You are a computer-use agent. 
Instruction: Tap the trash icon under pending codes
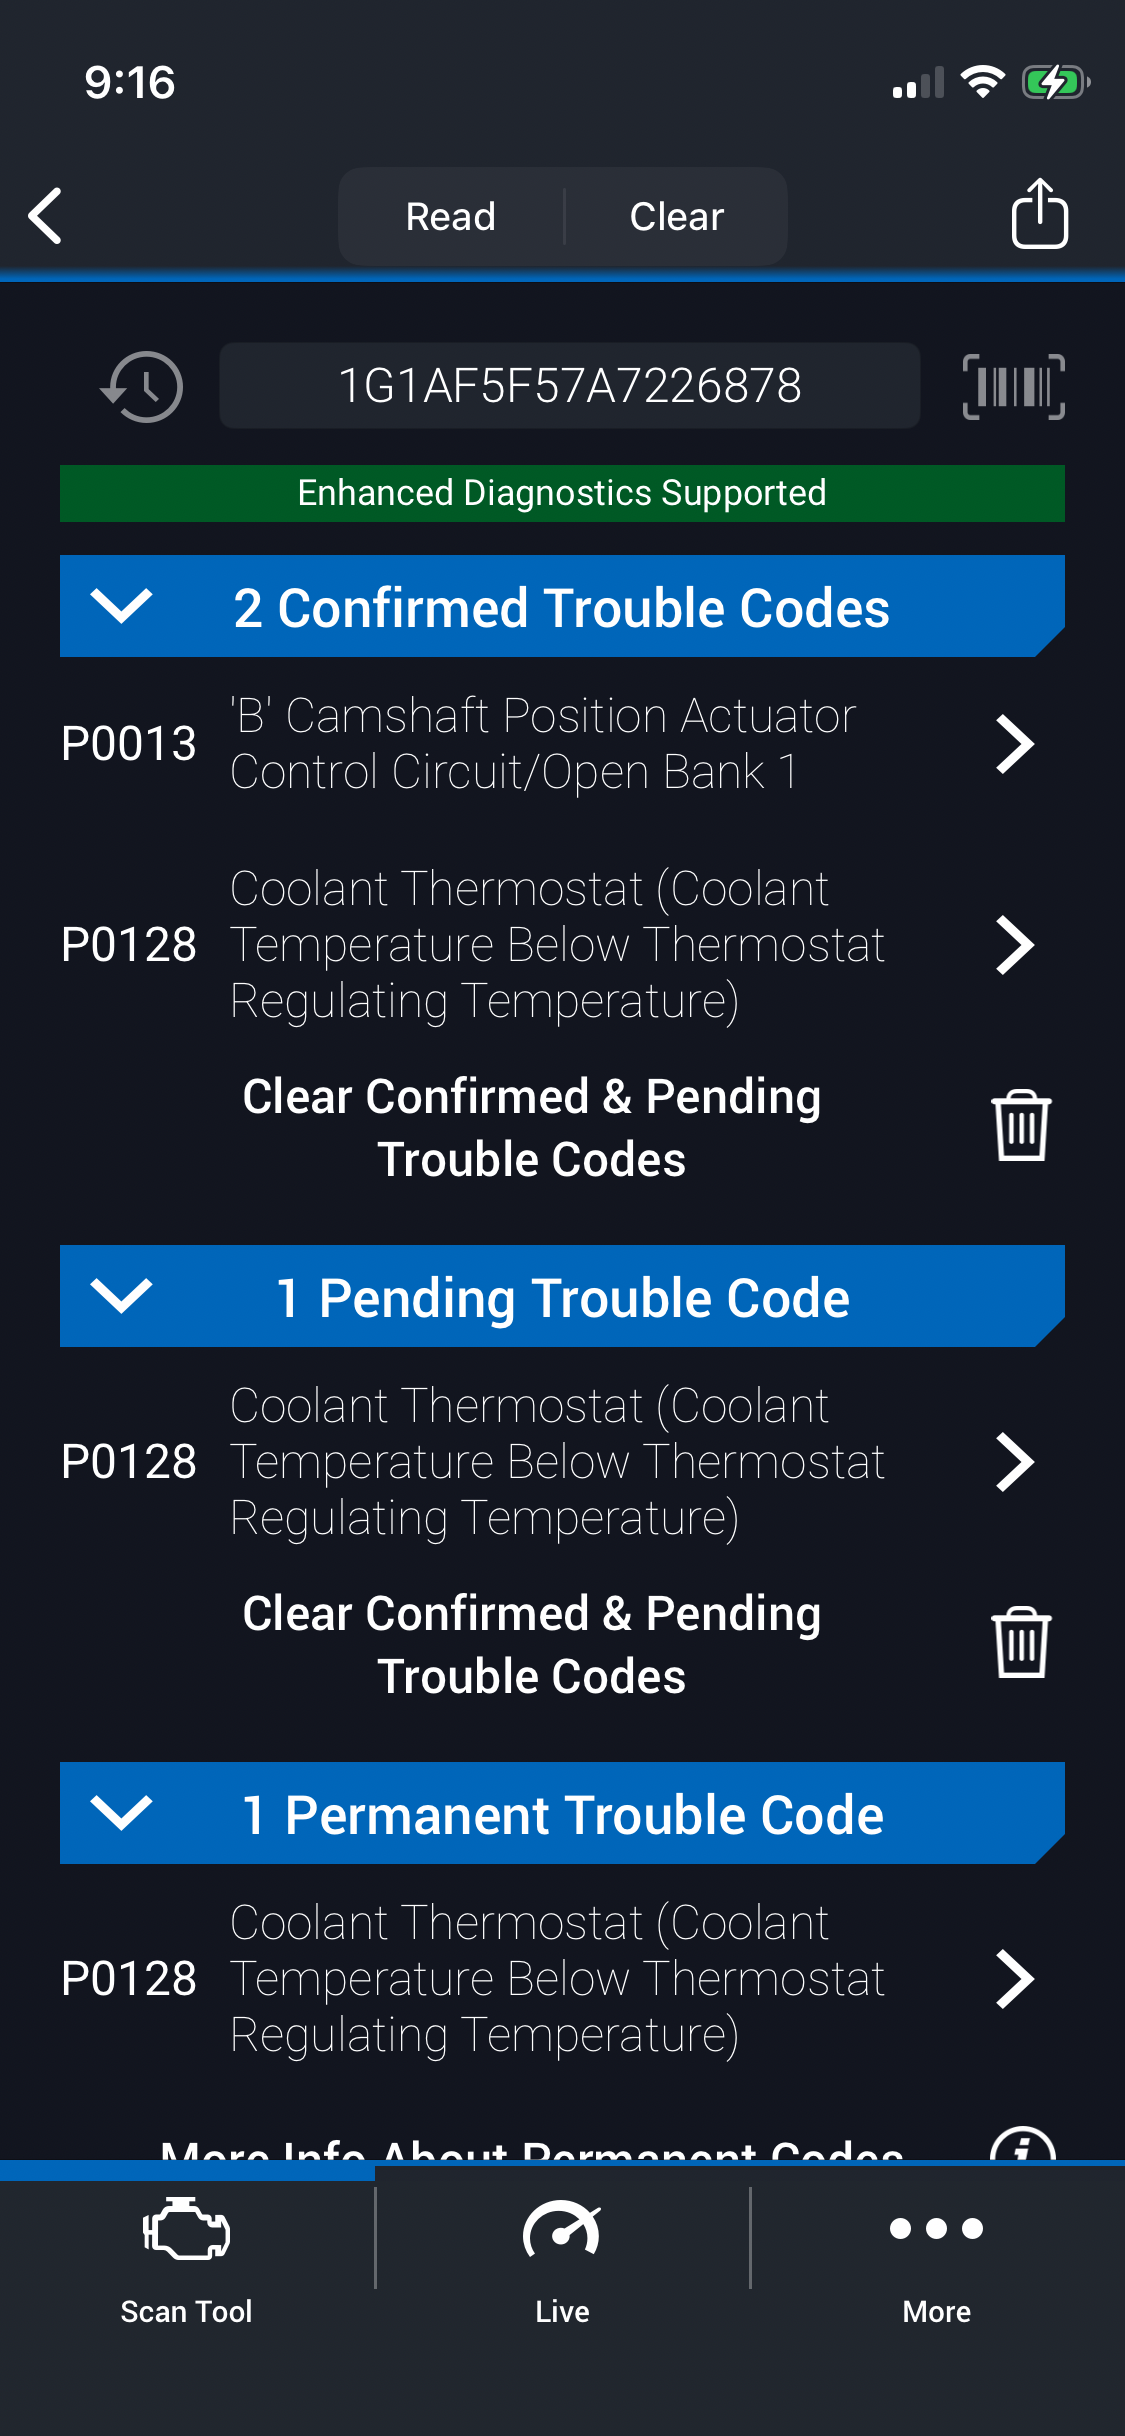(1020, 1643)
